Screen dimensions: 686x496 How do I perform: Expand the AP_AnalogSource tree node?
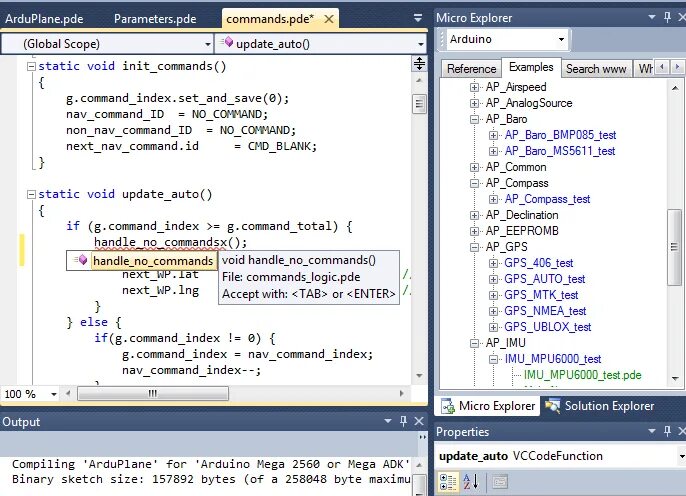point(474,103)
